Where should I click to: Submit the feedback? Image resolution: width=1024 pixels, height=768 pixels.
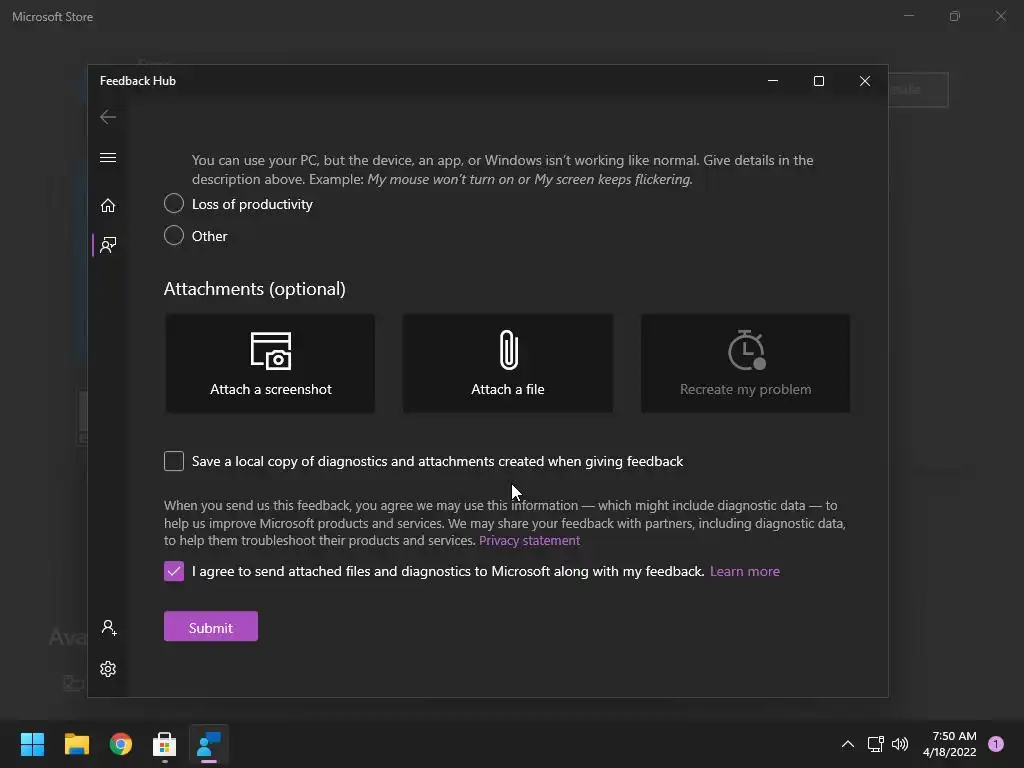coord(210,627)
